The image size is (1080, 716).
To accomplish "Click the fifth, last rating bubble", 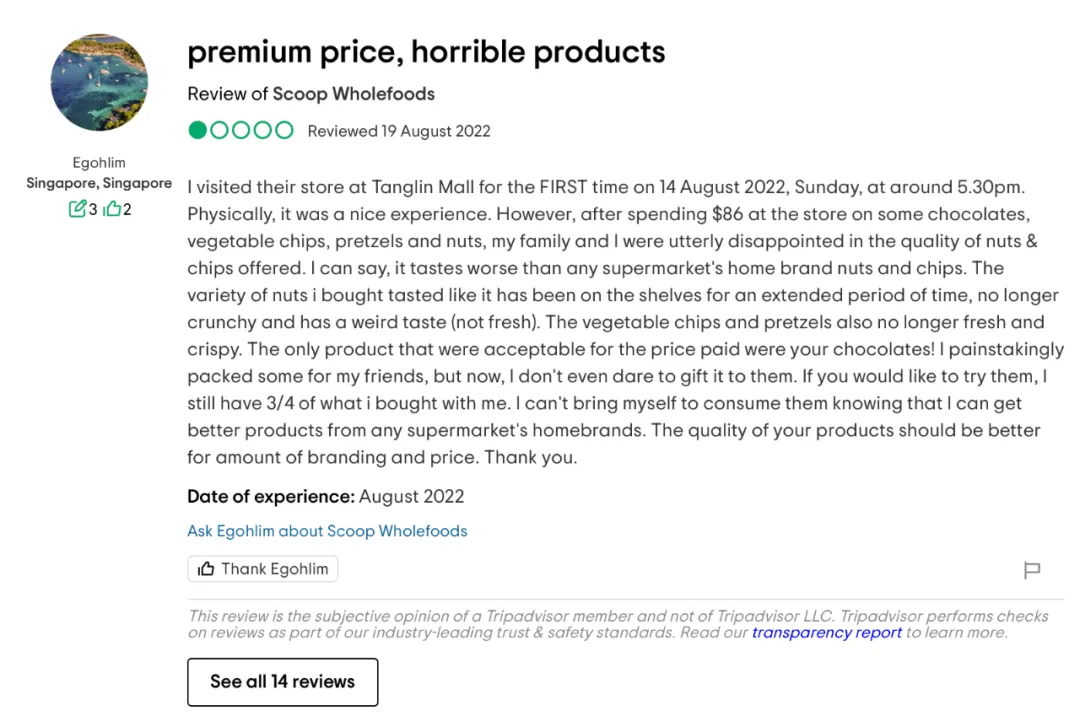I will pyautogui.click(x=284, y=130).
